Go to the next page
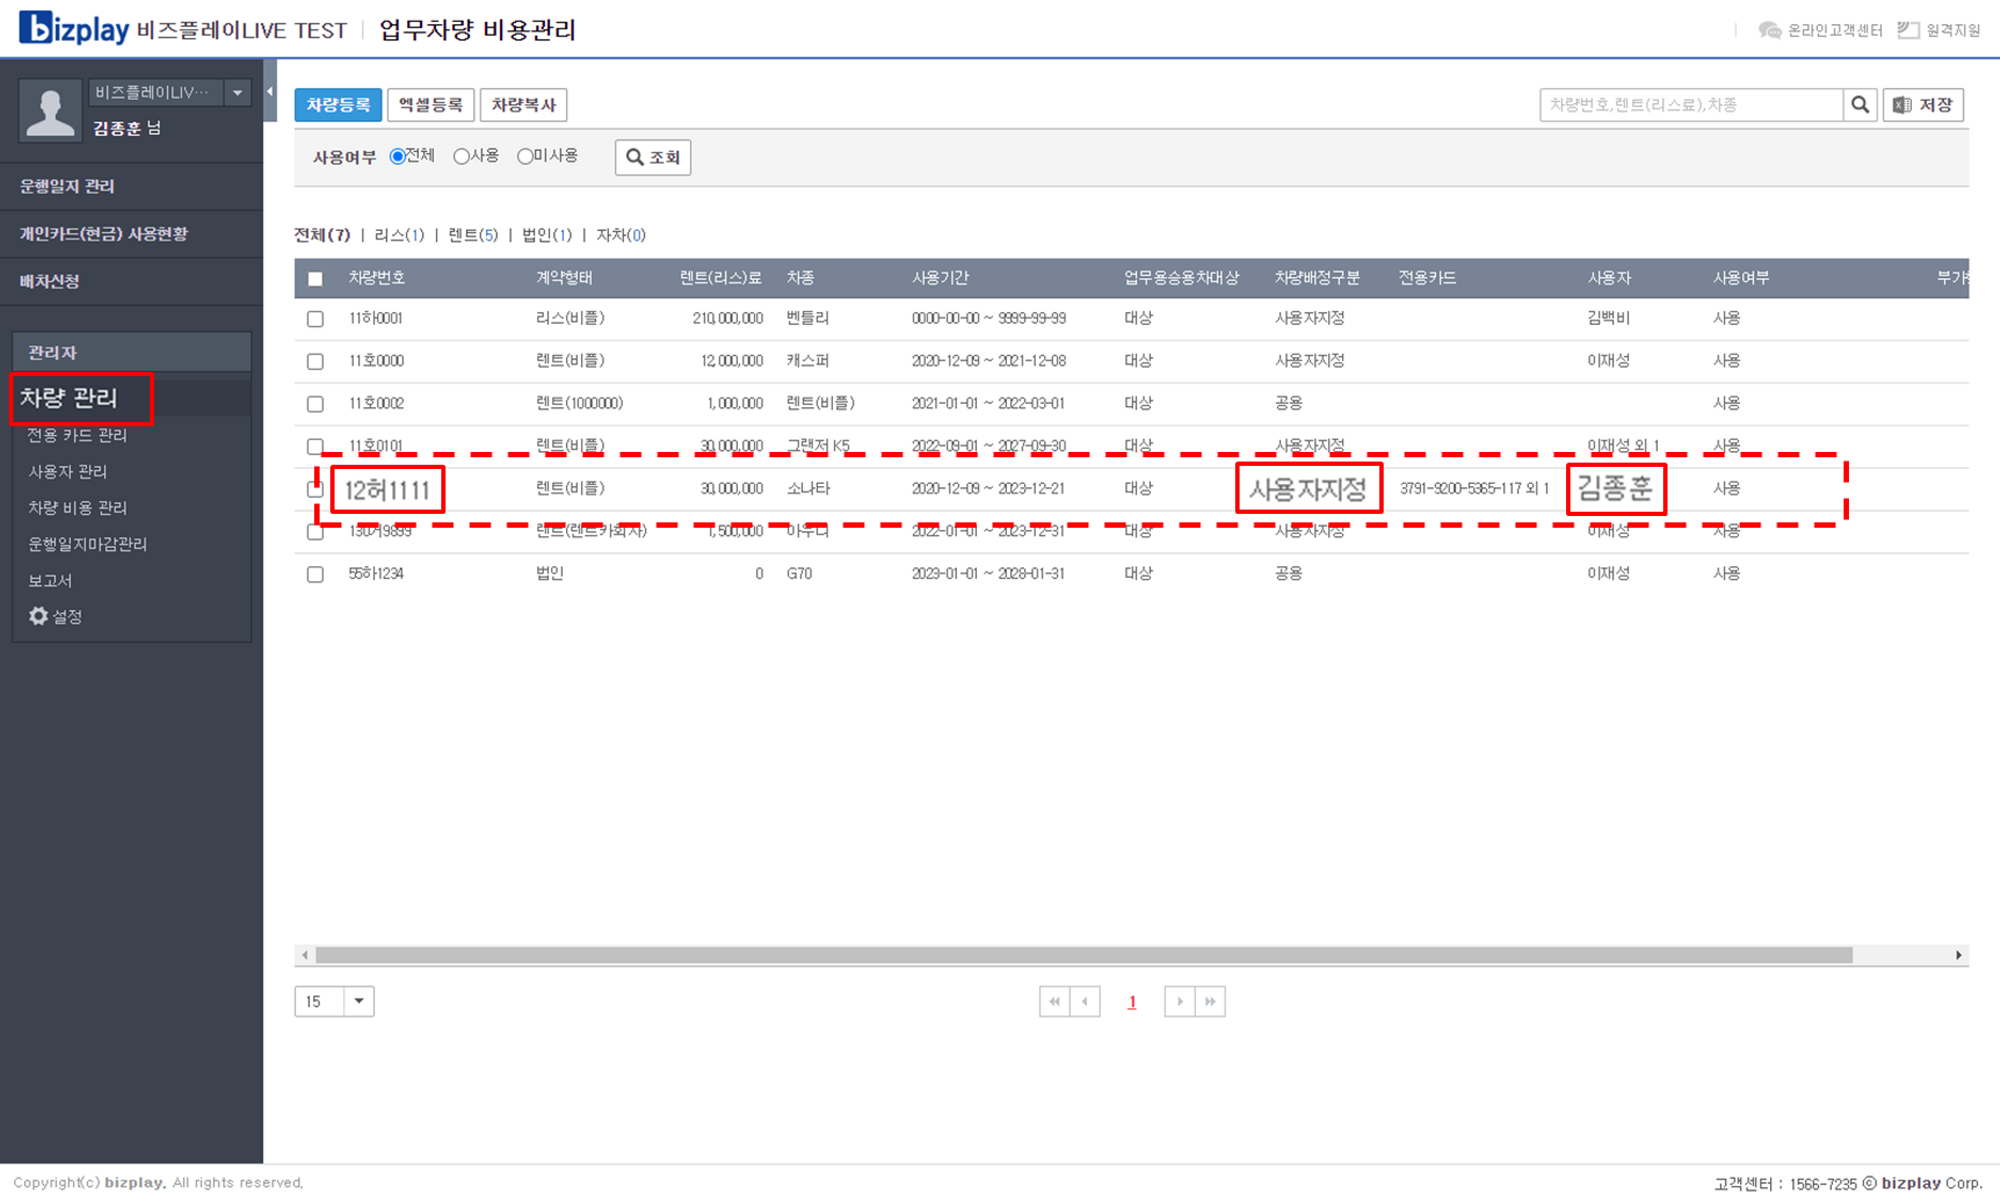This screenshot has width=2000, height=1201. coord(1180,1001)
